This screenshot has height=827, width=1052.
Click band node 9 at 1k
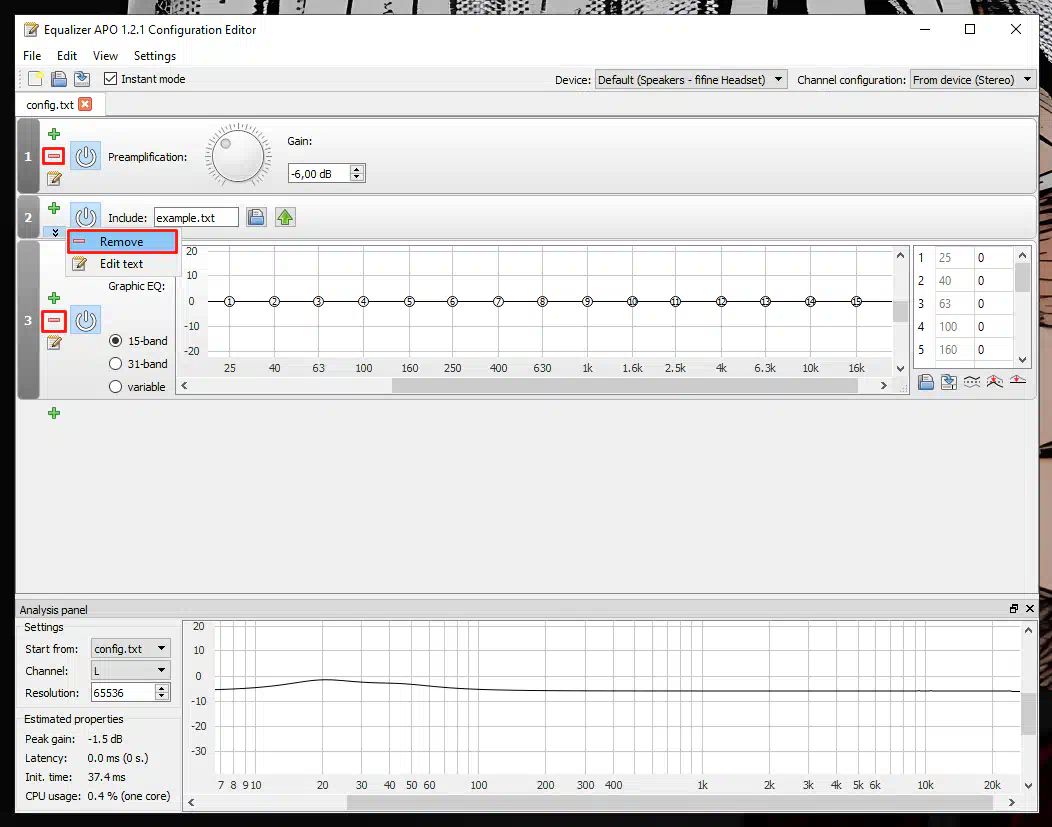pyautogui.click(x=587, y=302)
